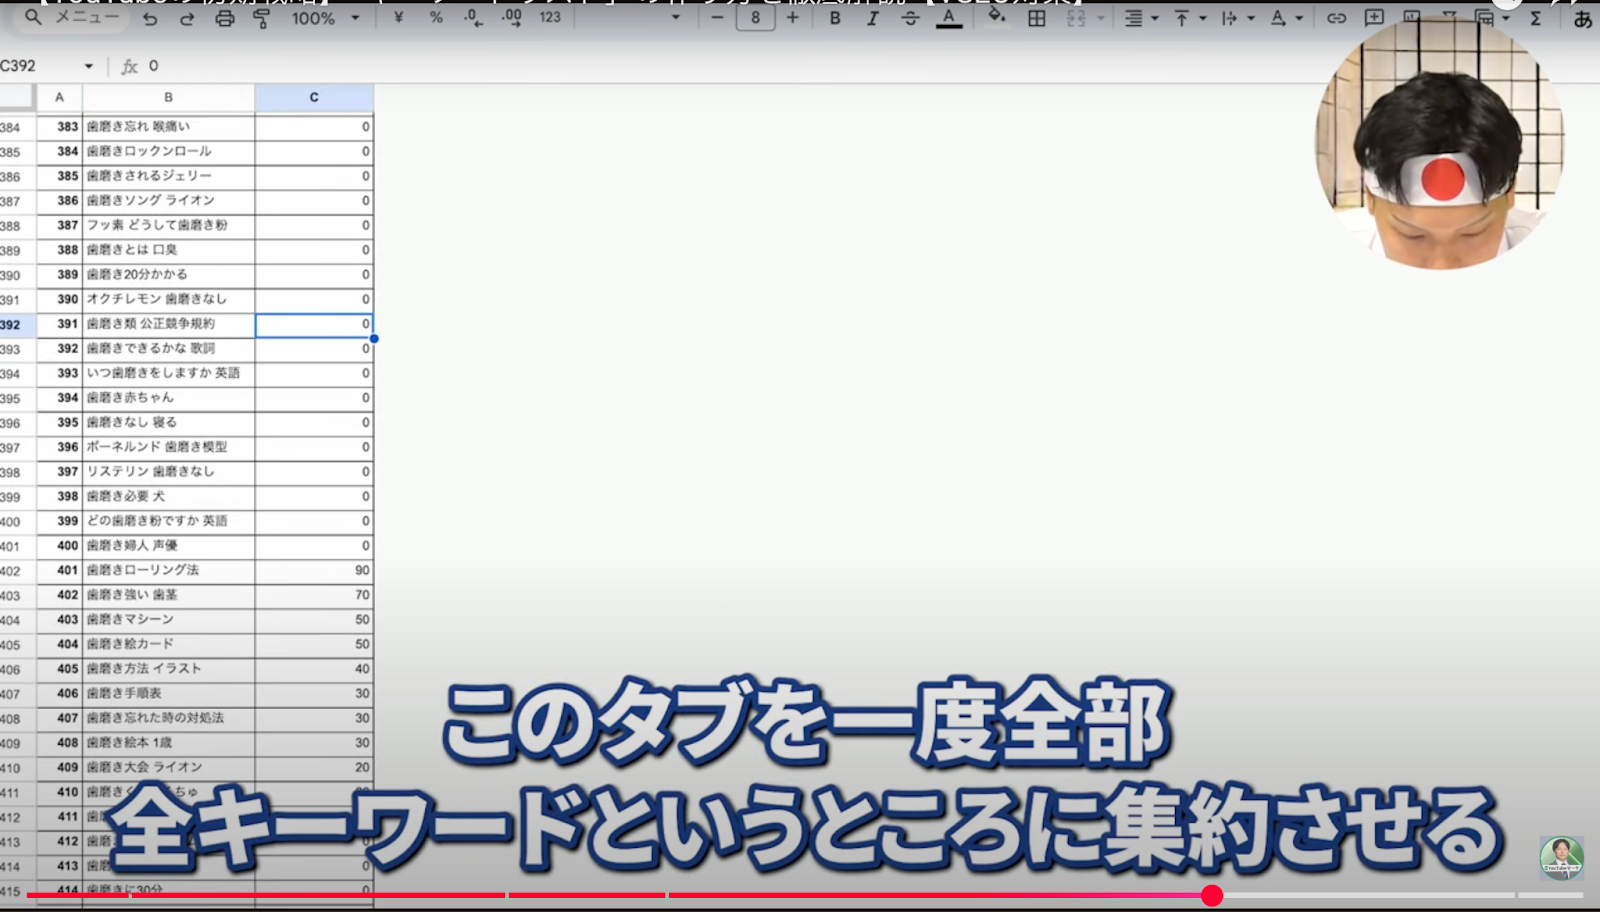1600x912 pixels.
Task: Insert a comment using the comment icon
Action: [x=1372, y=17]
